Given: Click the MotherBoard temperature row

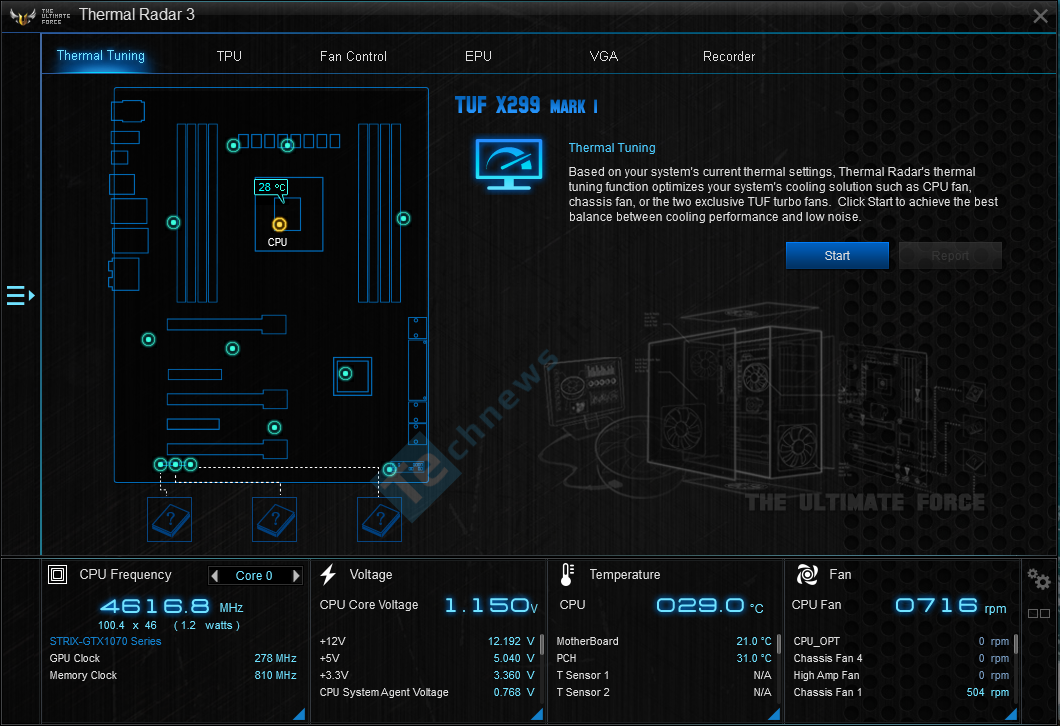Looking at the screenshot, I should point(664,641).
